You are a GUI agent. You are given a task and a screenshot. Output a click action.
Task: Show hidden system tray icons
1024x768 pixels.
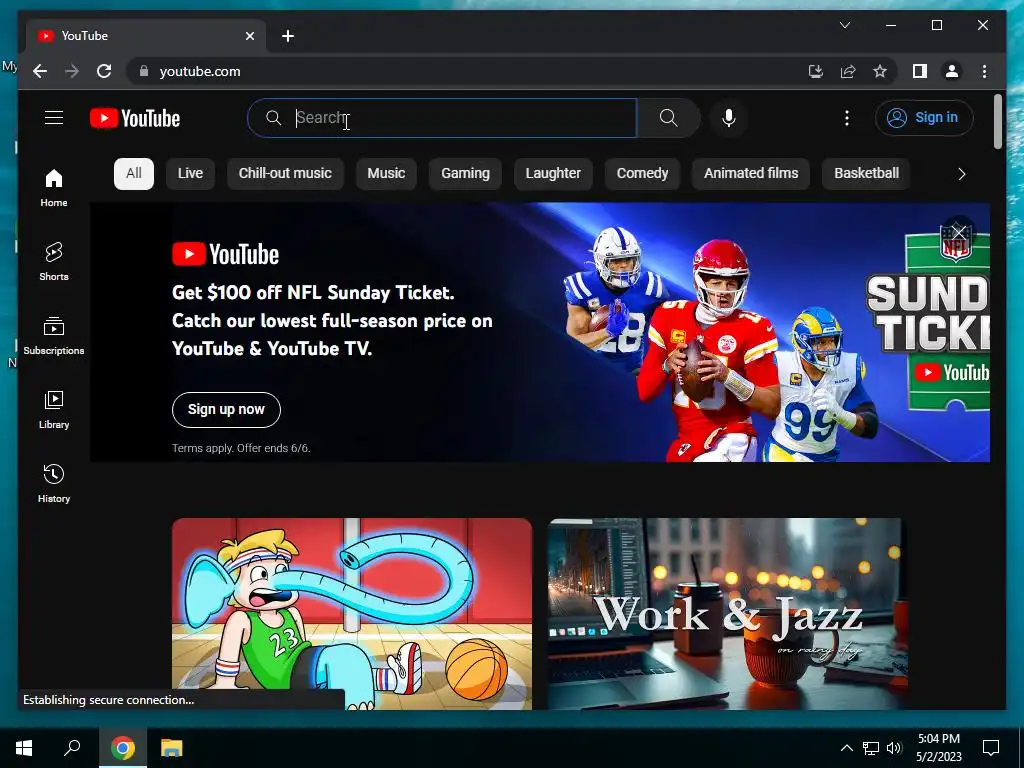coord(846,748)
